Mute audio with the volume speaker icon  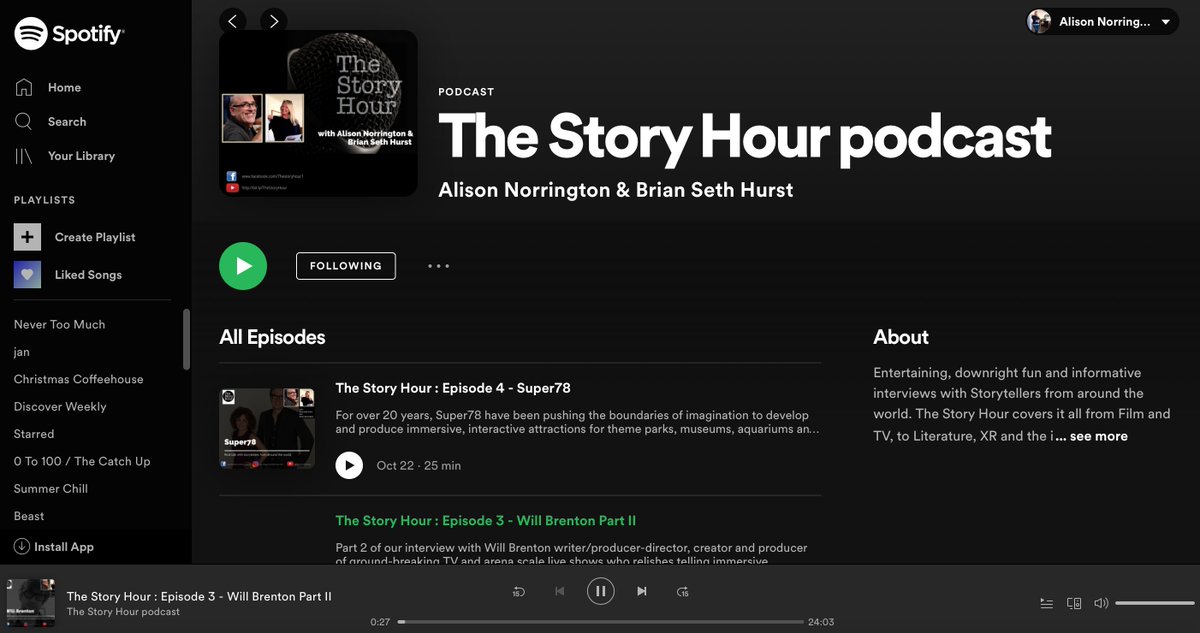1100,603
